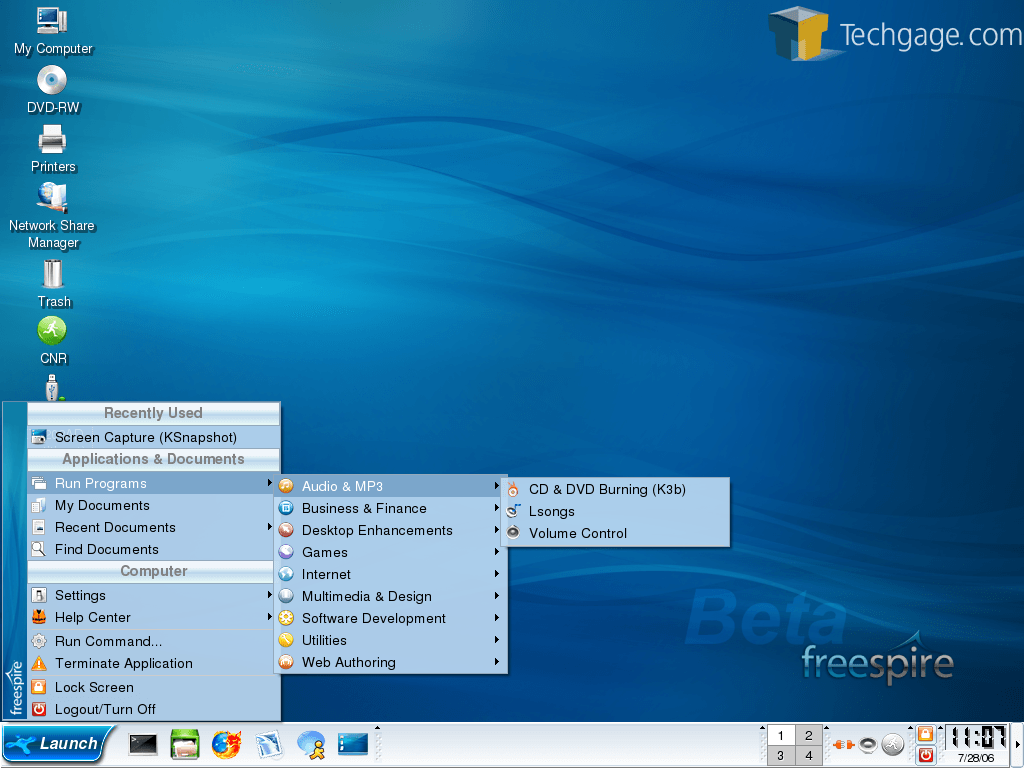Choose Lock Screen in the Launch menu

pyautogui.click(x=154, y=687)
